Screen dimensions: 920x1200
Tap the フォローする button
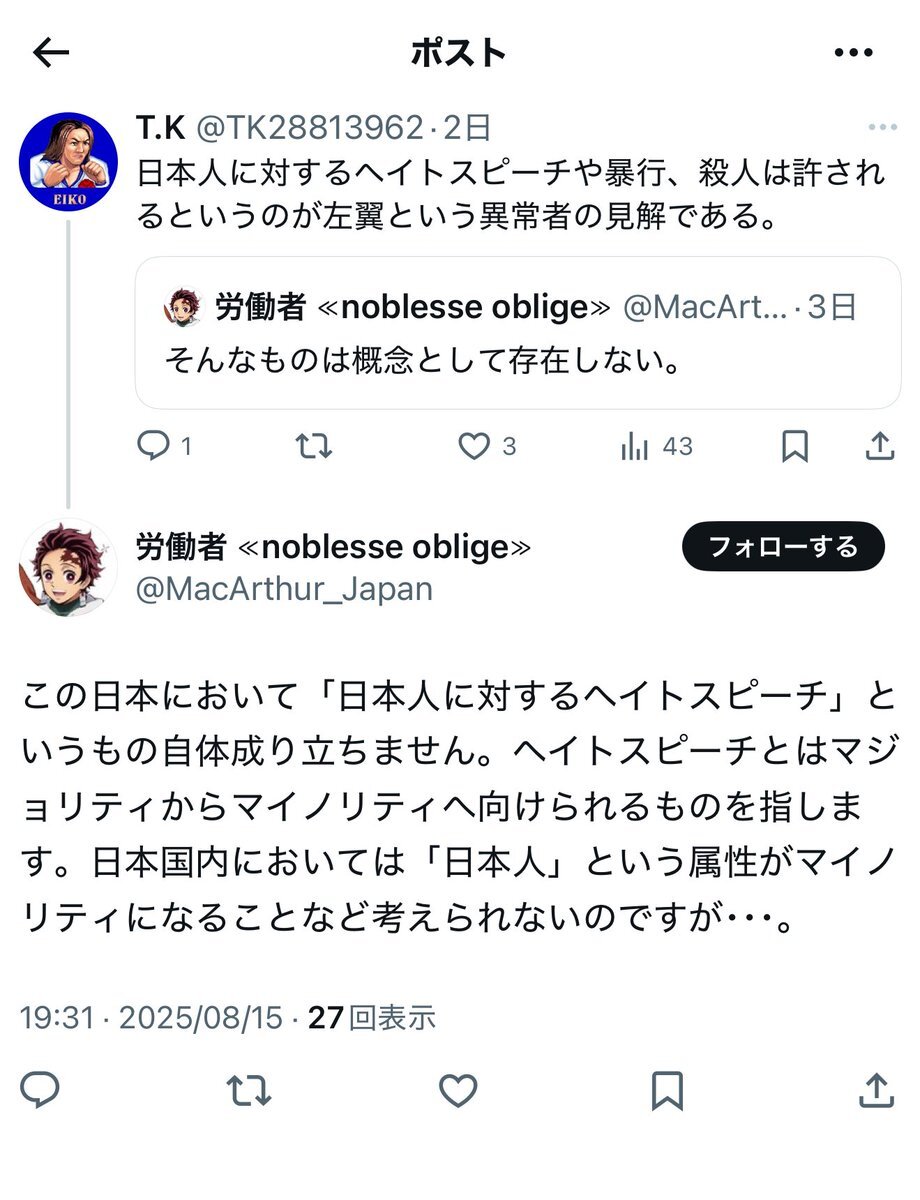783,546
